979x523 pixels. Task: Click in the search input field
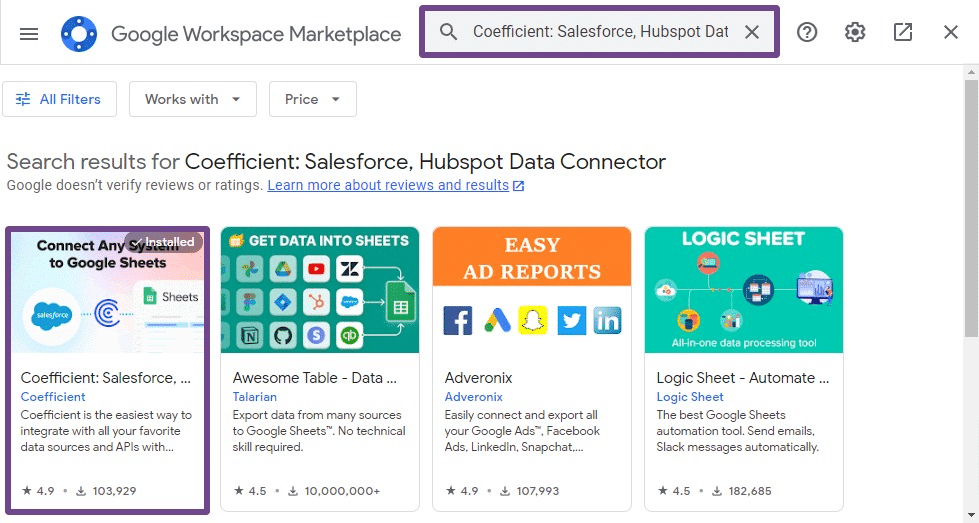600,32
